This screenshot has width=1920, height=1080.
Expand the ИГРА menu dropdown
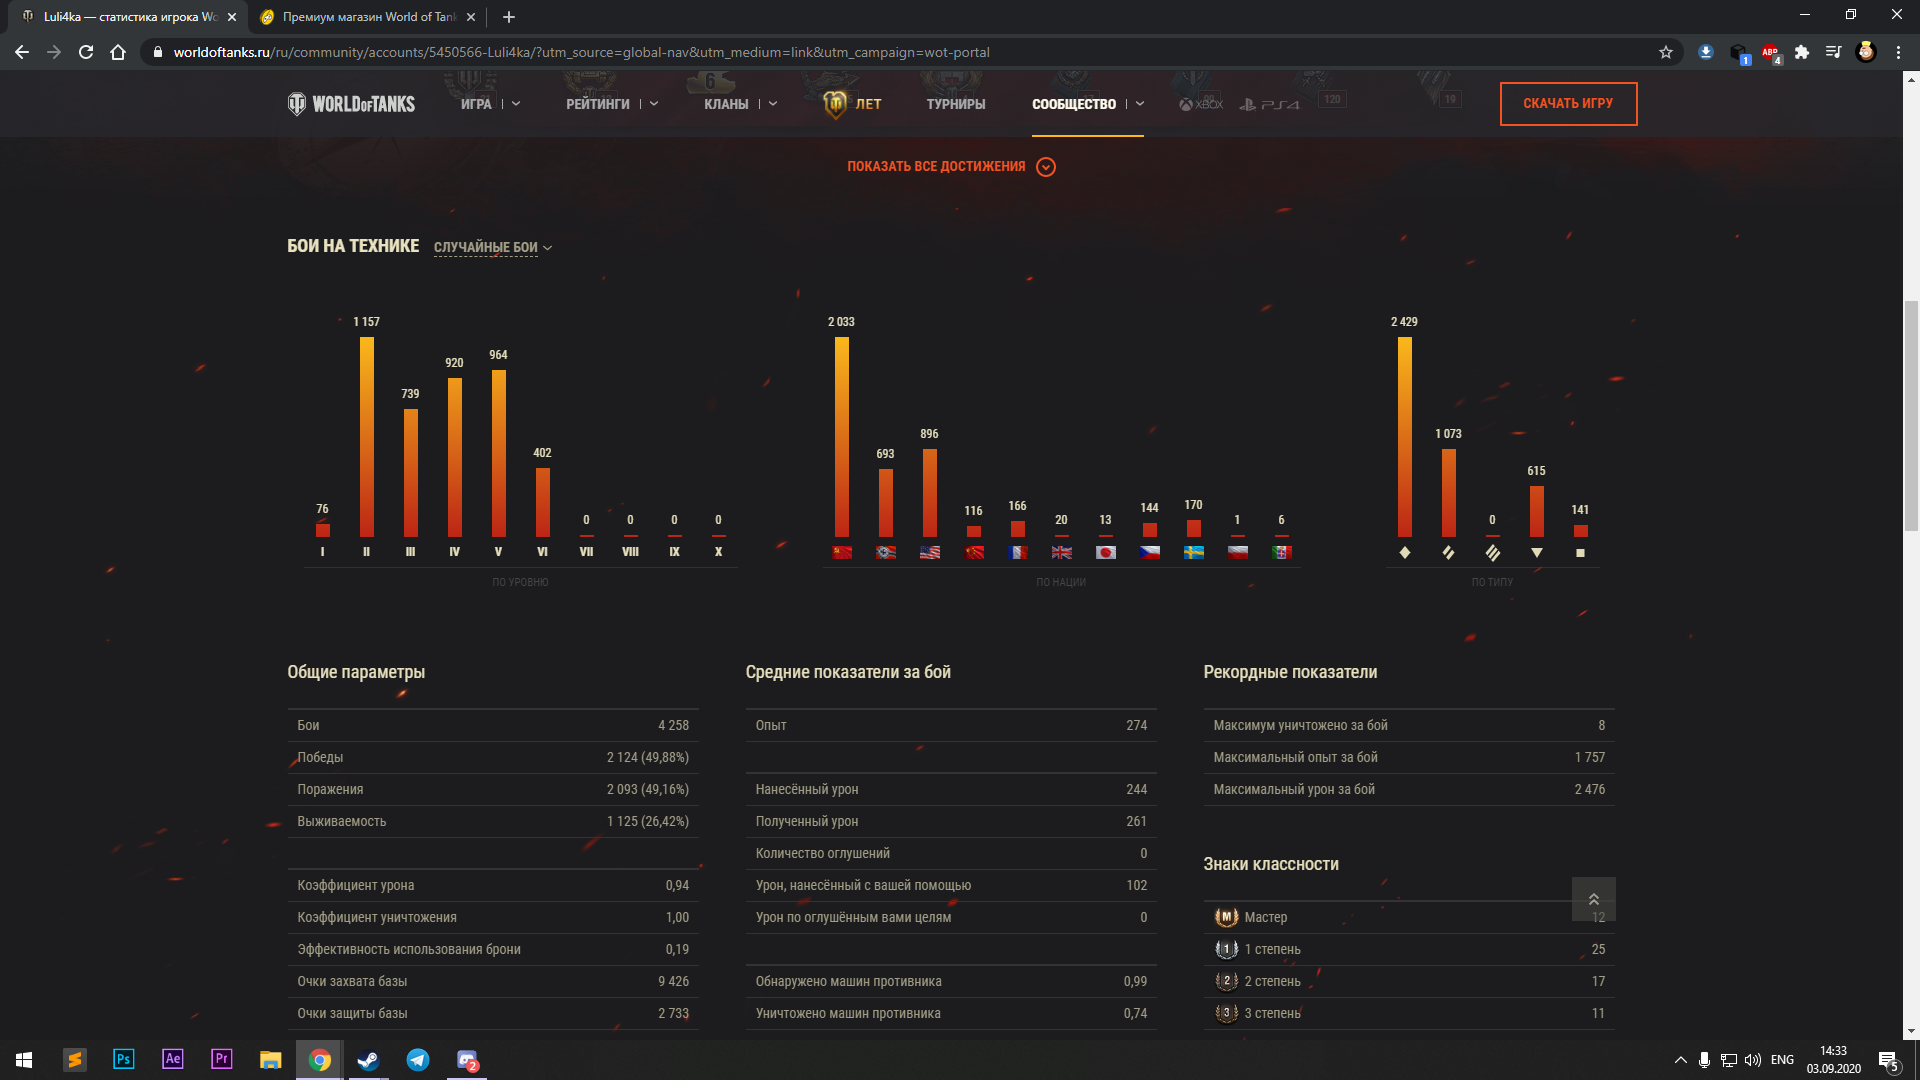[516, 104]
